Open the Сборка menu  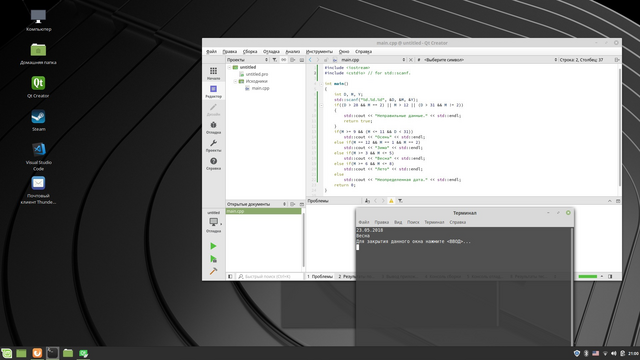point(250,51)
